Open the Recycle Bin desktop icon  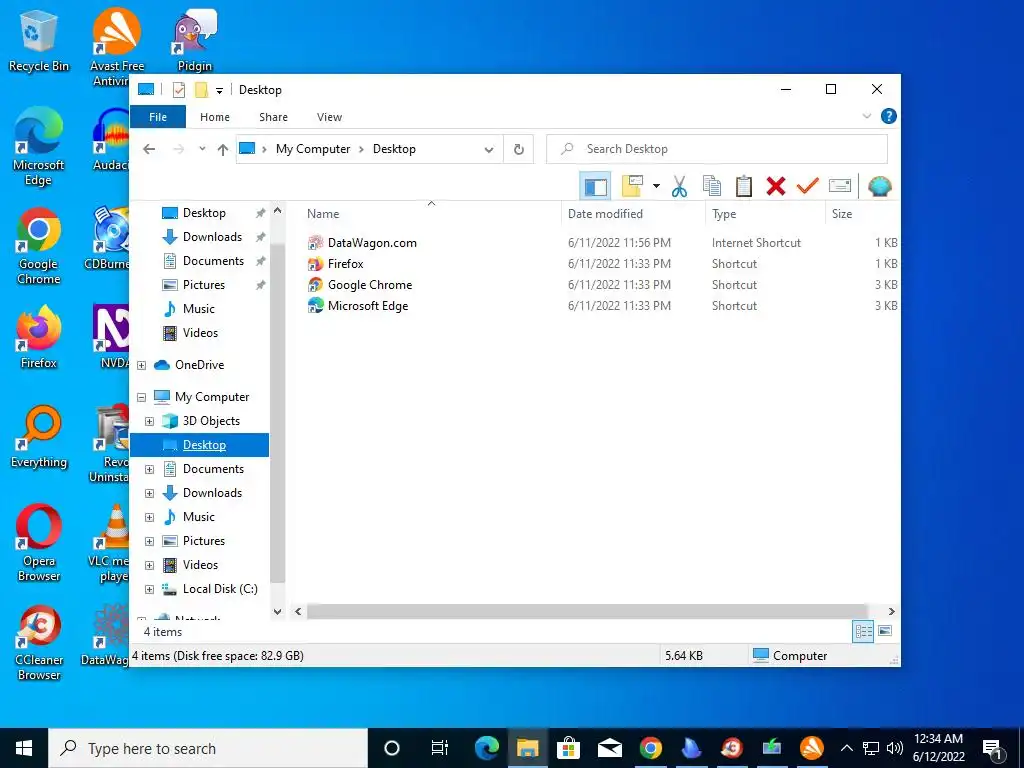point(39,40)
